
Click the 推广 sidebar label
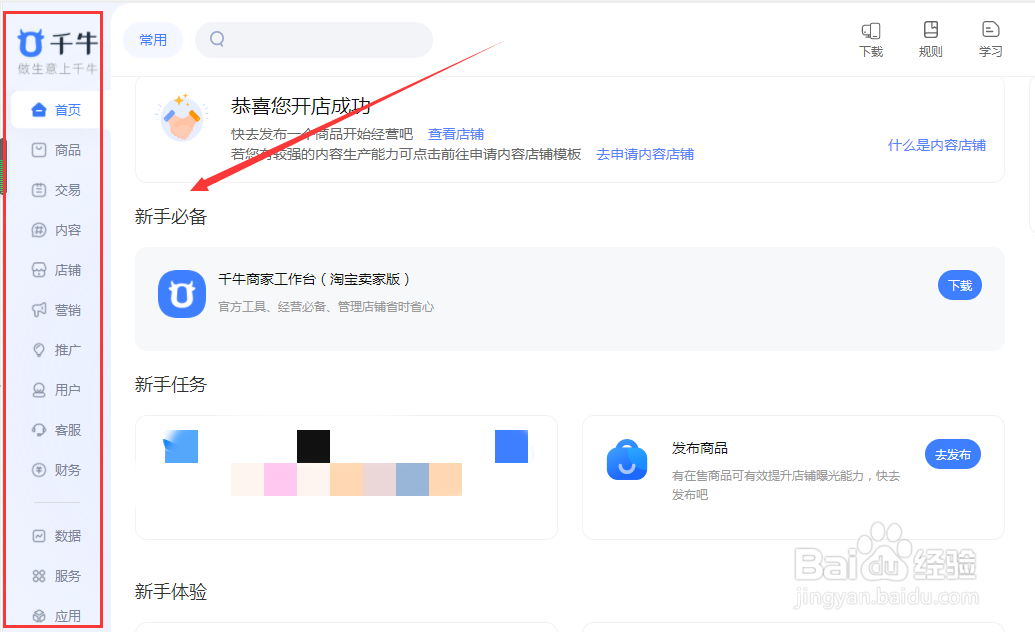pyautogui.click(x=67, y=350)
